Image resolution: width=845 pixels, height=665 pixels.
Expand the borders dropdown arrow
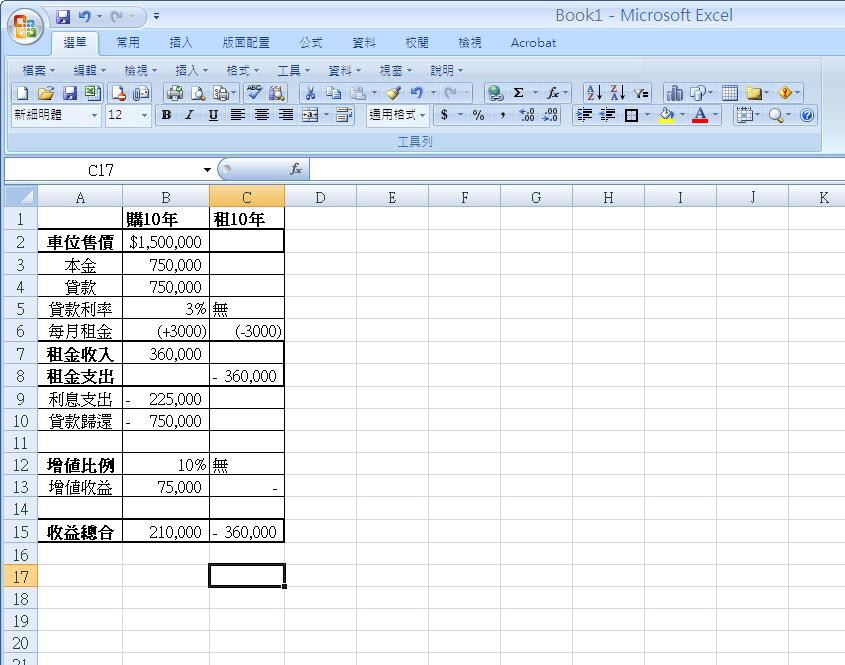click(647, 115)
